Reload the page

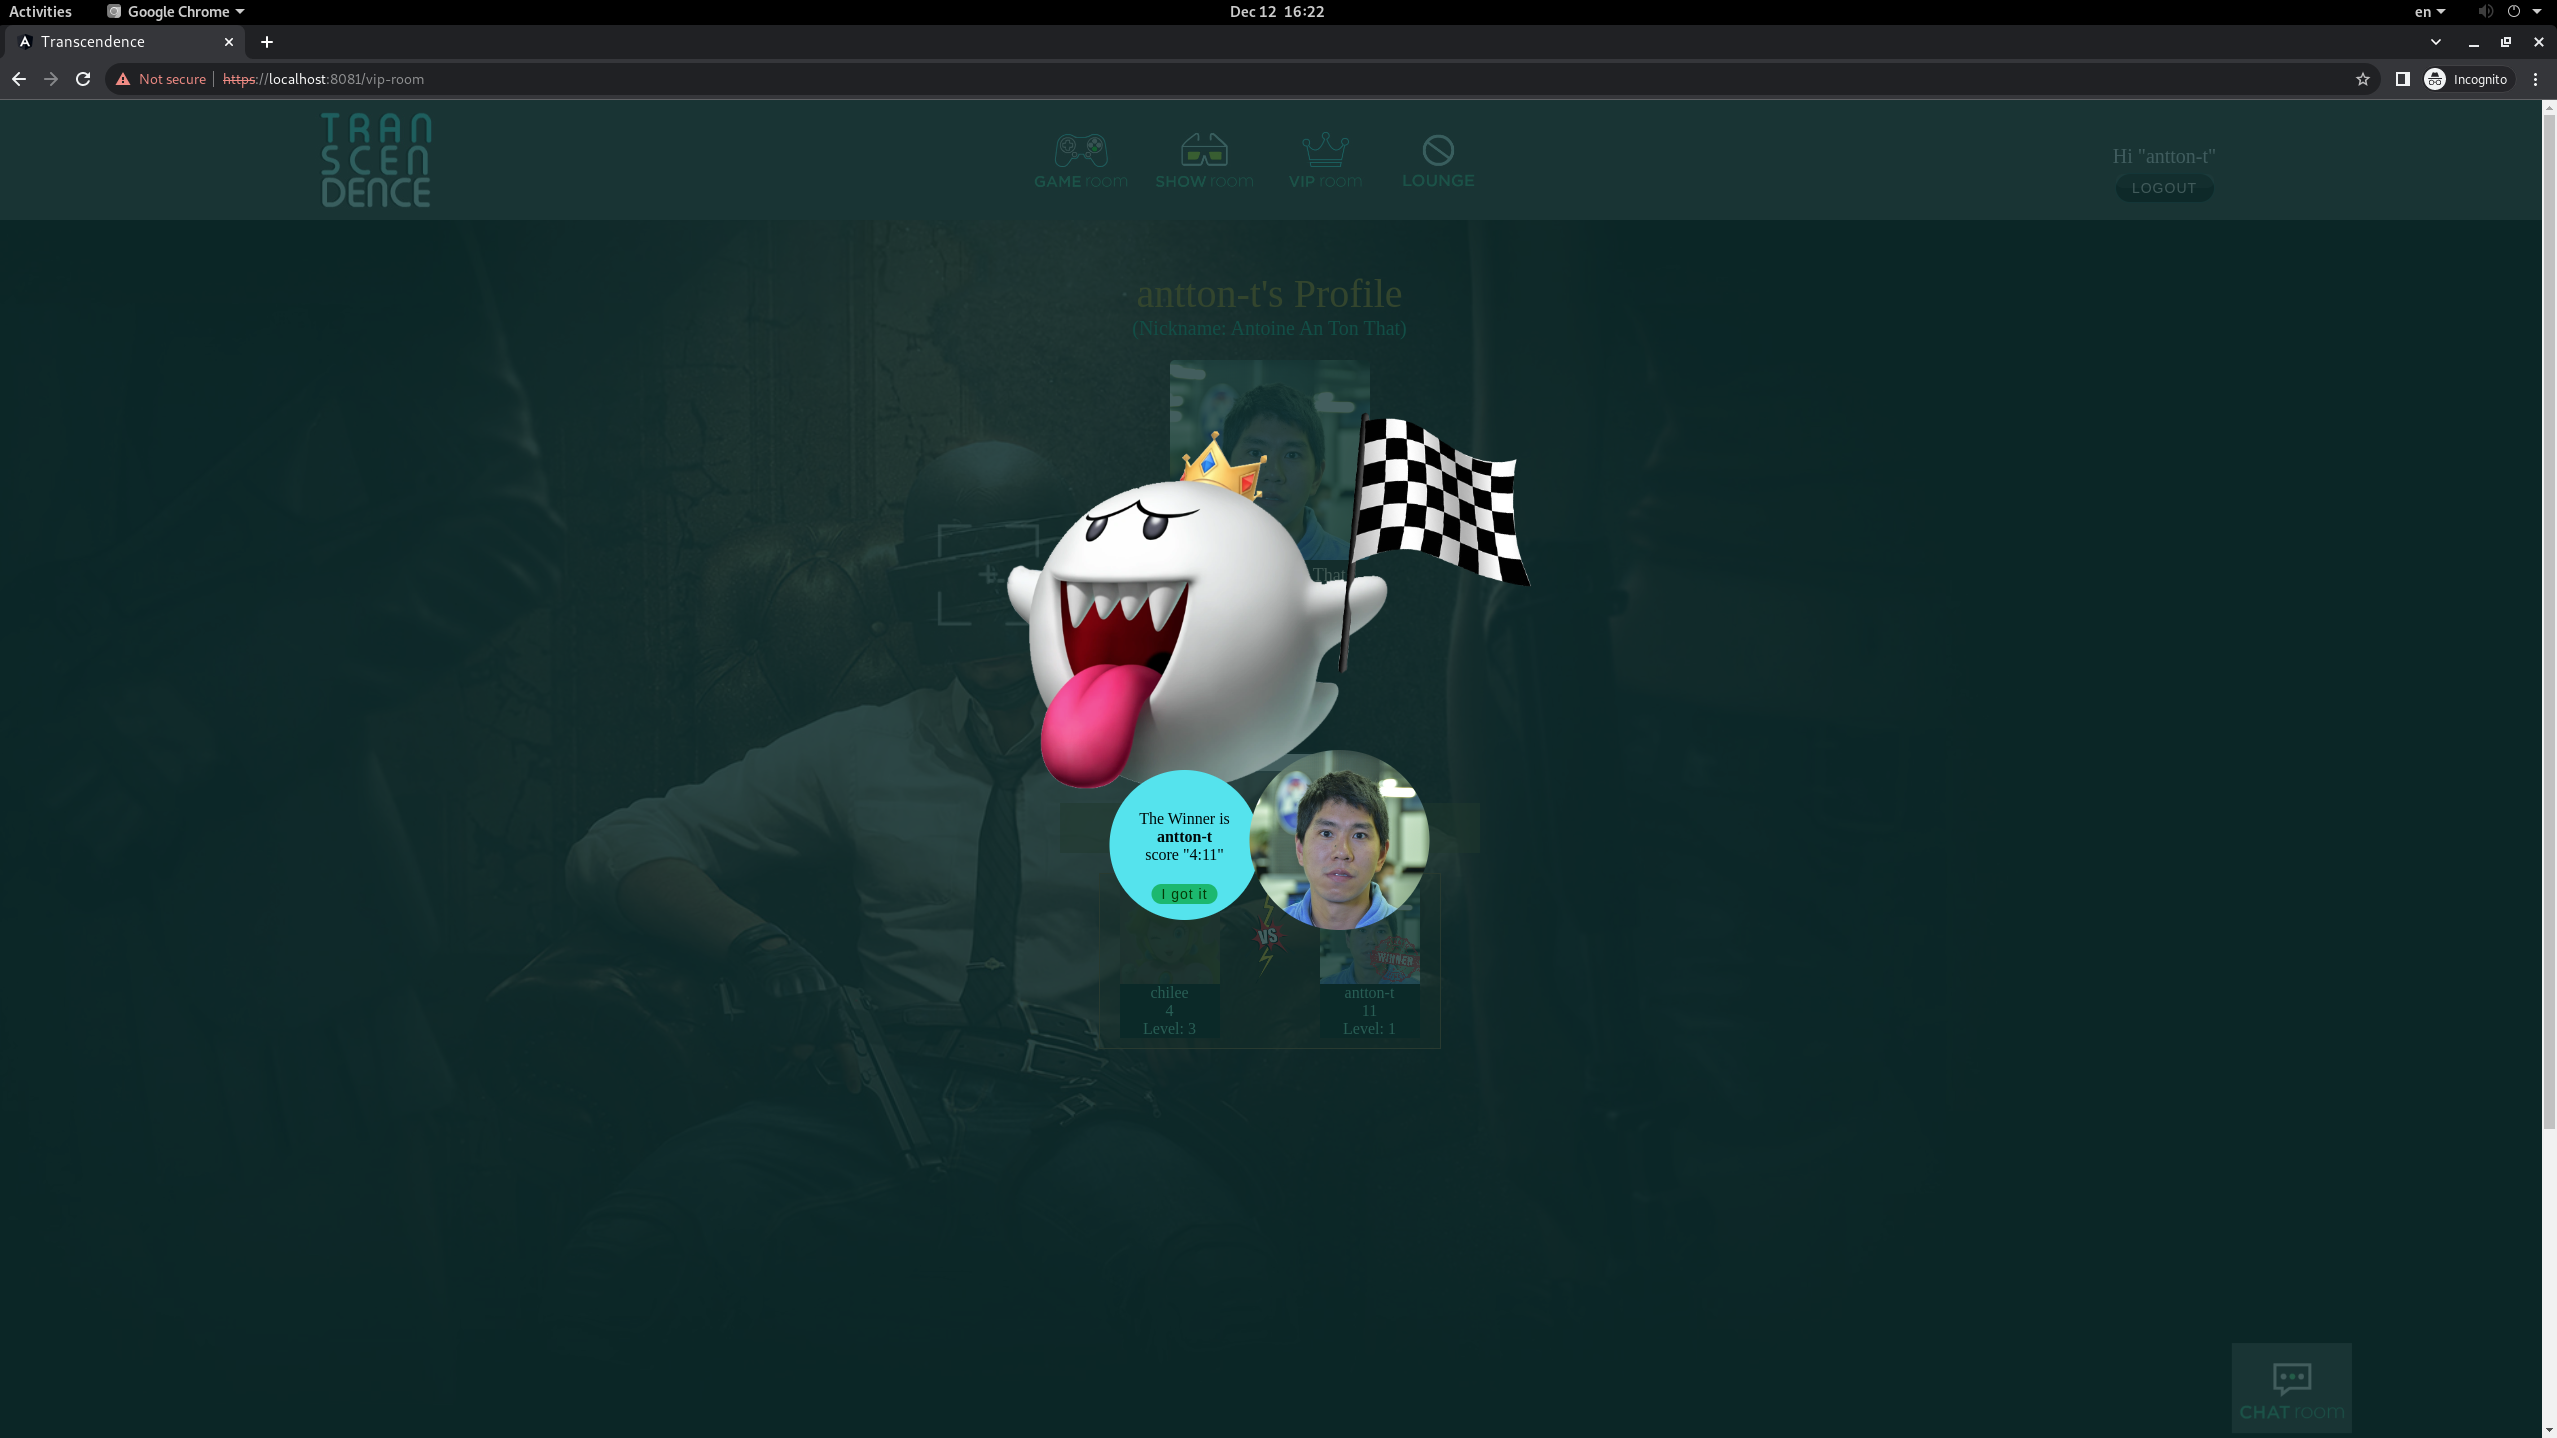[x=83, y=79]
